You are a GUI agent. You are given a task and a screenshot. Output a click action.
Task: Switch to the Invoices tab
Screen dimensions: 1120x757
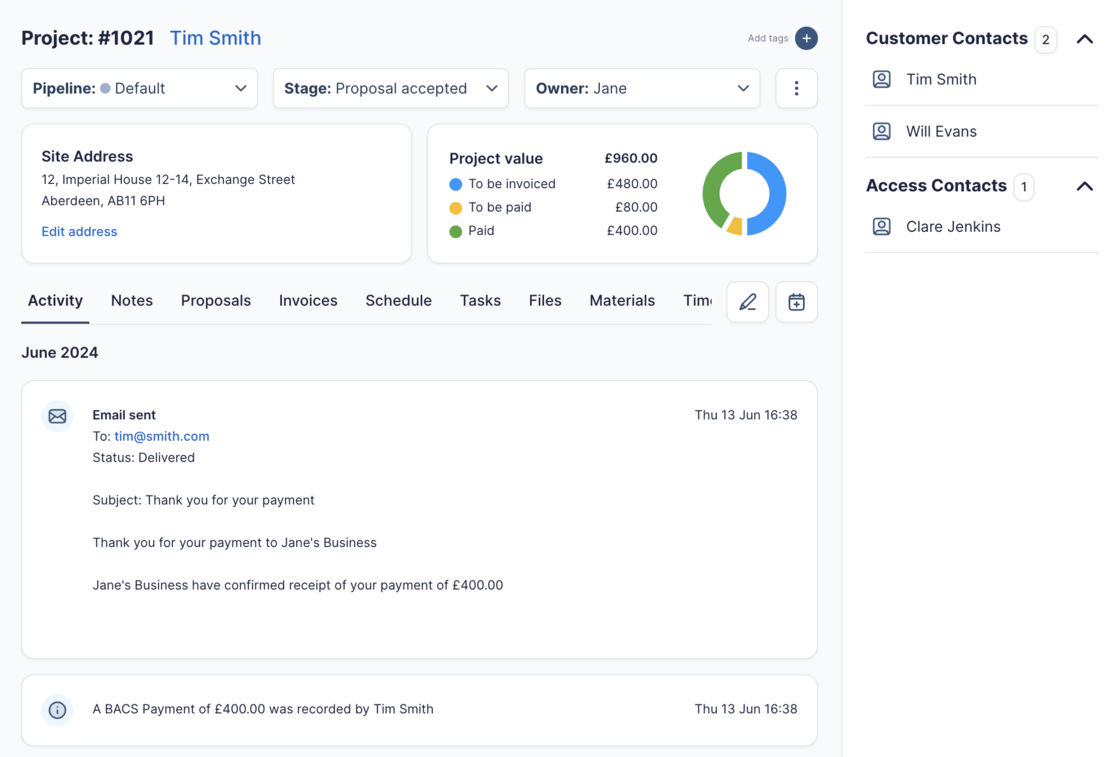coord(308,300)
